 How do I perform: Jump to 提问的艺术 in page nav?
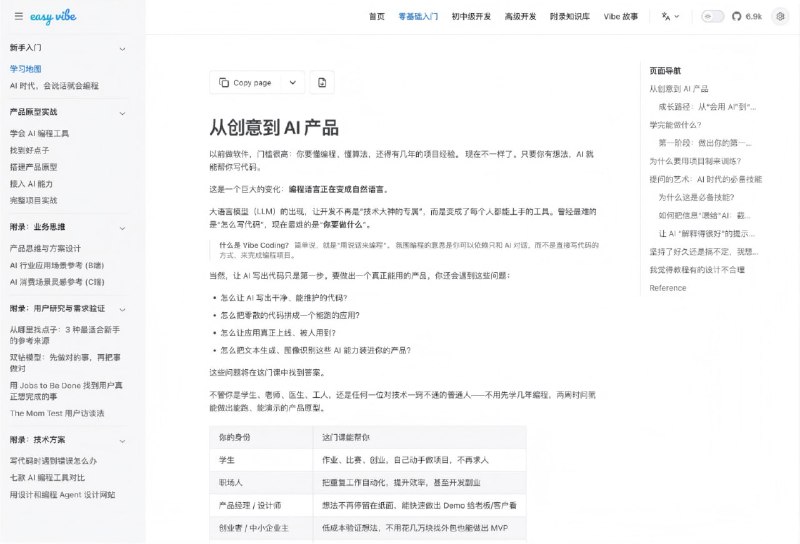click(x=706, y=179)
